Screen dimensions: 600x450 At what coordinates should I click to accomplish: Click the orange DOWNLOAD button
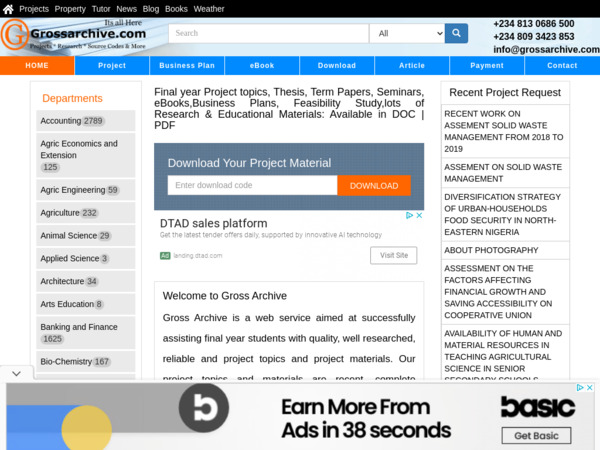374,186
